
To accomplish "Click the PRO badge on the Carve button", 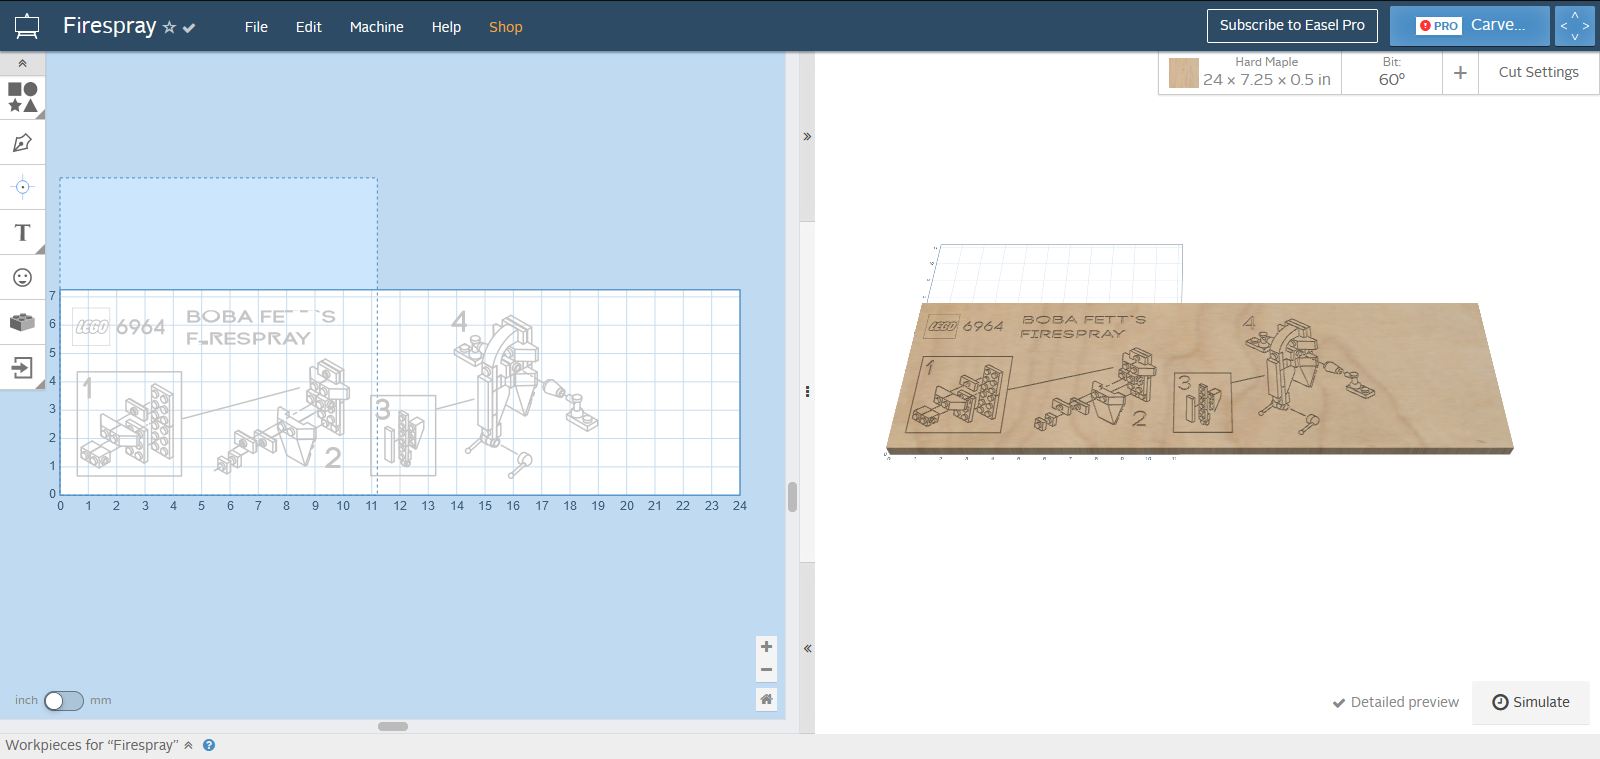I will click(1440, 26).
